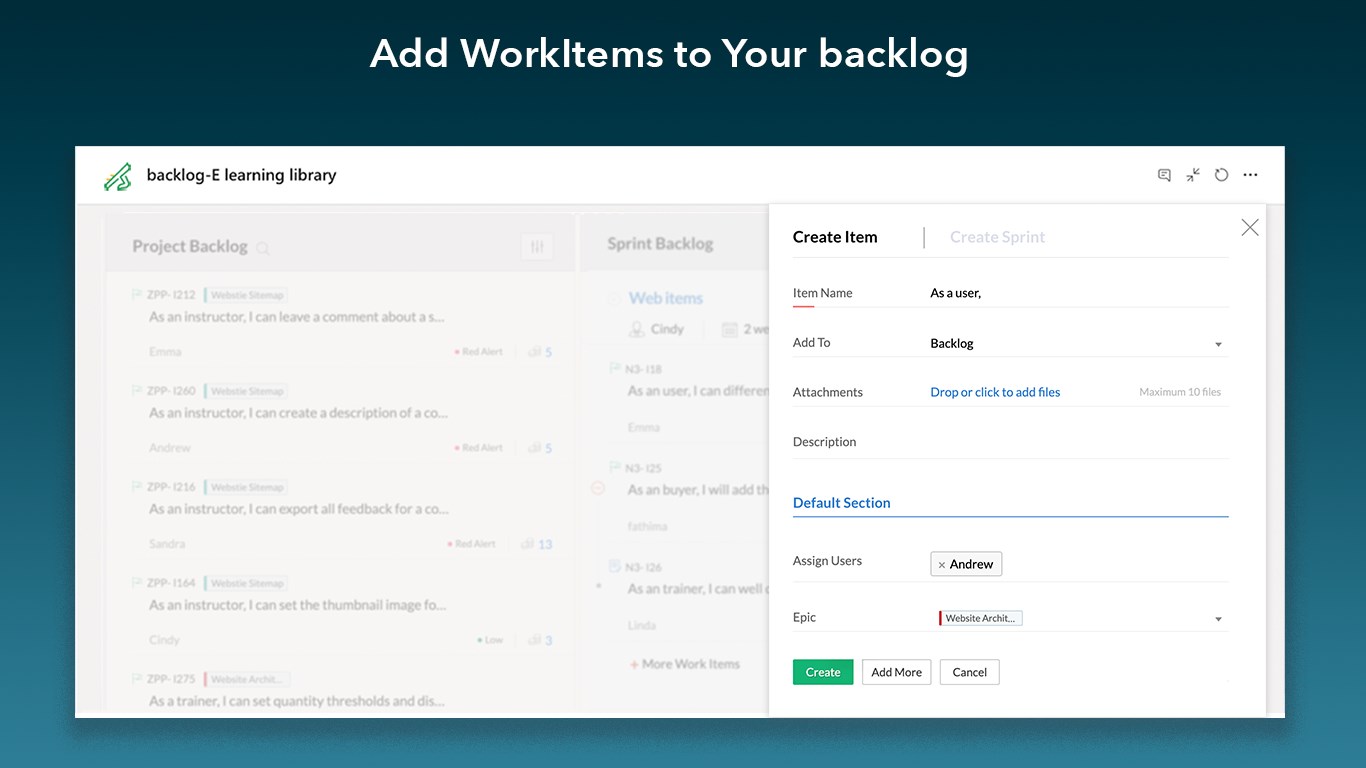Click the red blocked icon near N3-I25

[x=598, y=488]
